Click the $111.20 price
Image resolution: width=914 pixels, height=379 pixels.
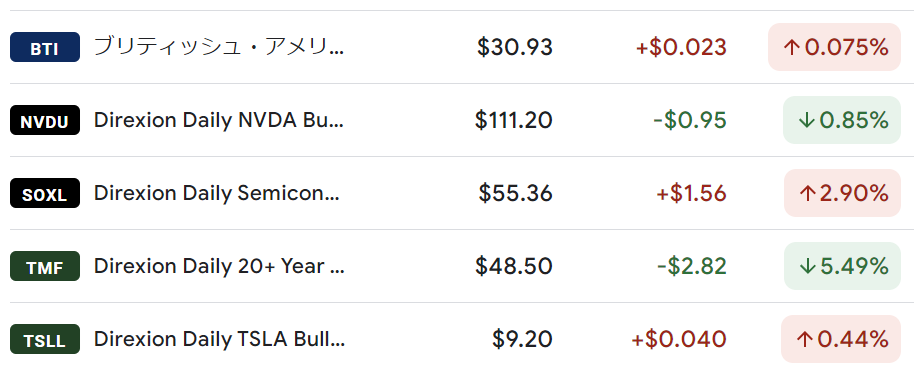pos(514,120)
